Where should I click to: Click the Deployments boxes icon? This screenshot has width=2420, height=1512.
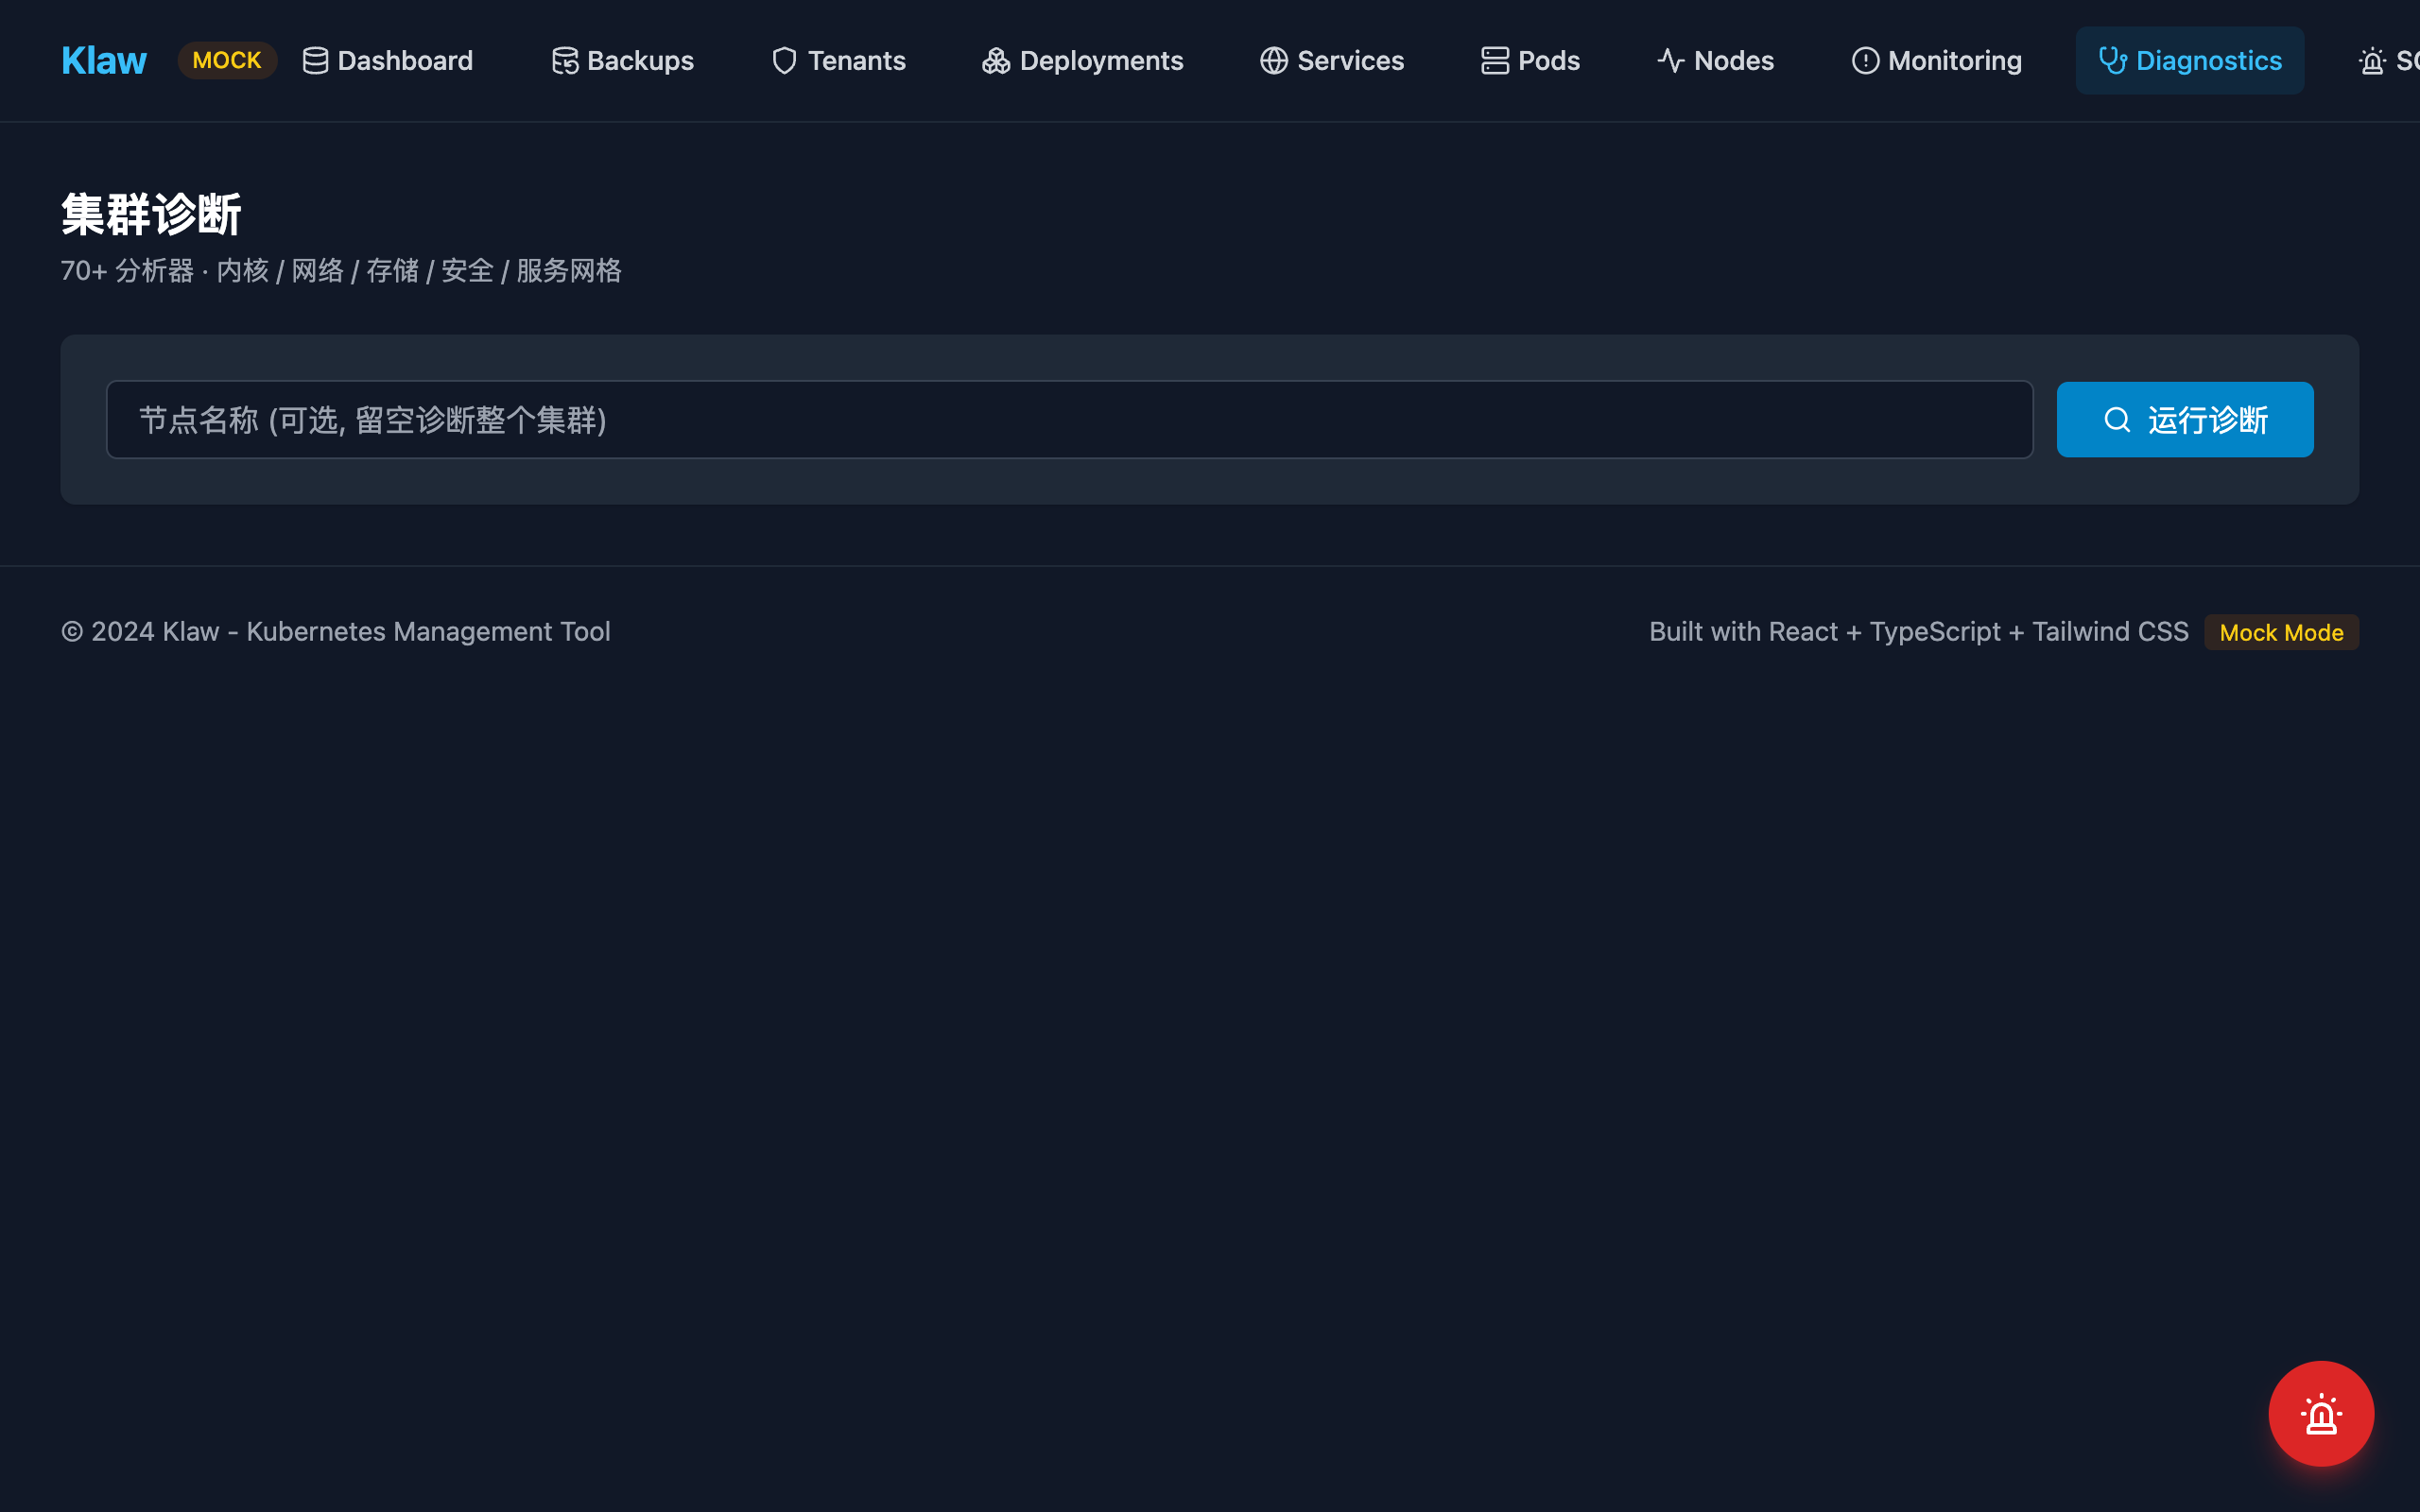[996, 61]
